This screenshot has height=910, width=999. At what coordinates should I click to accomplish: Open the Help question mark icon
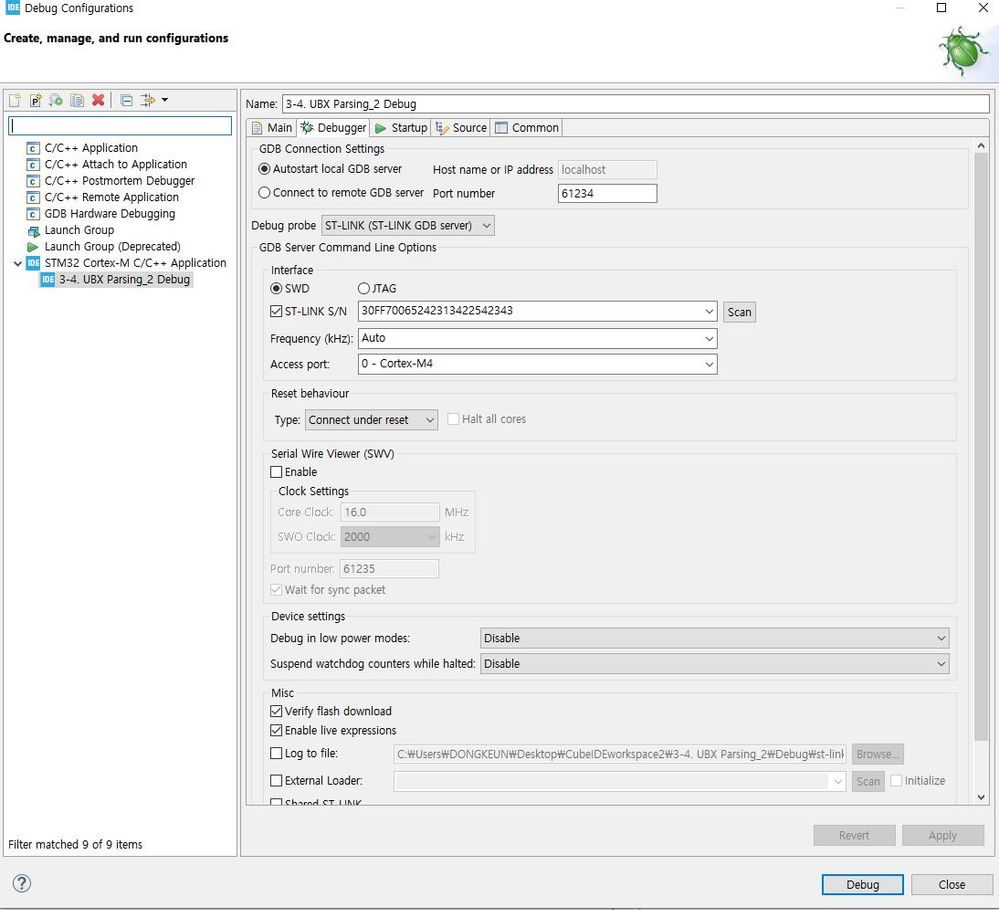point(22,883)
